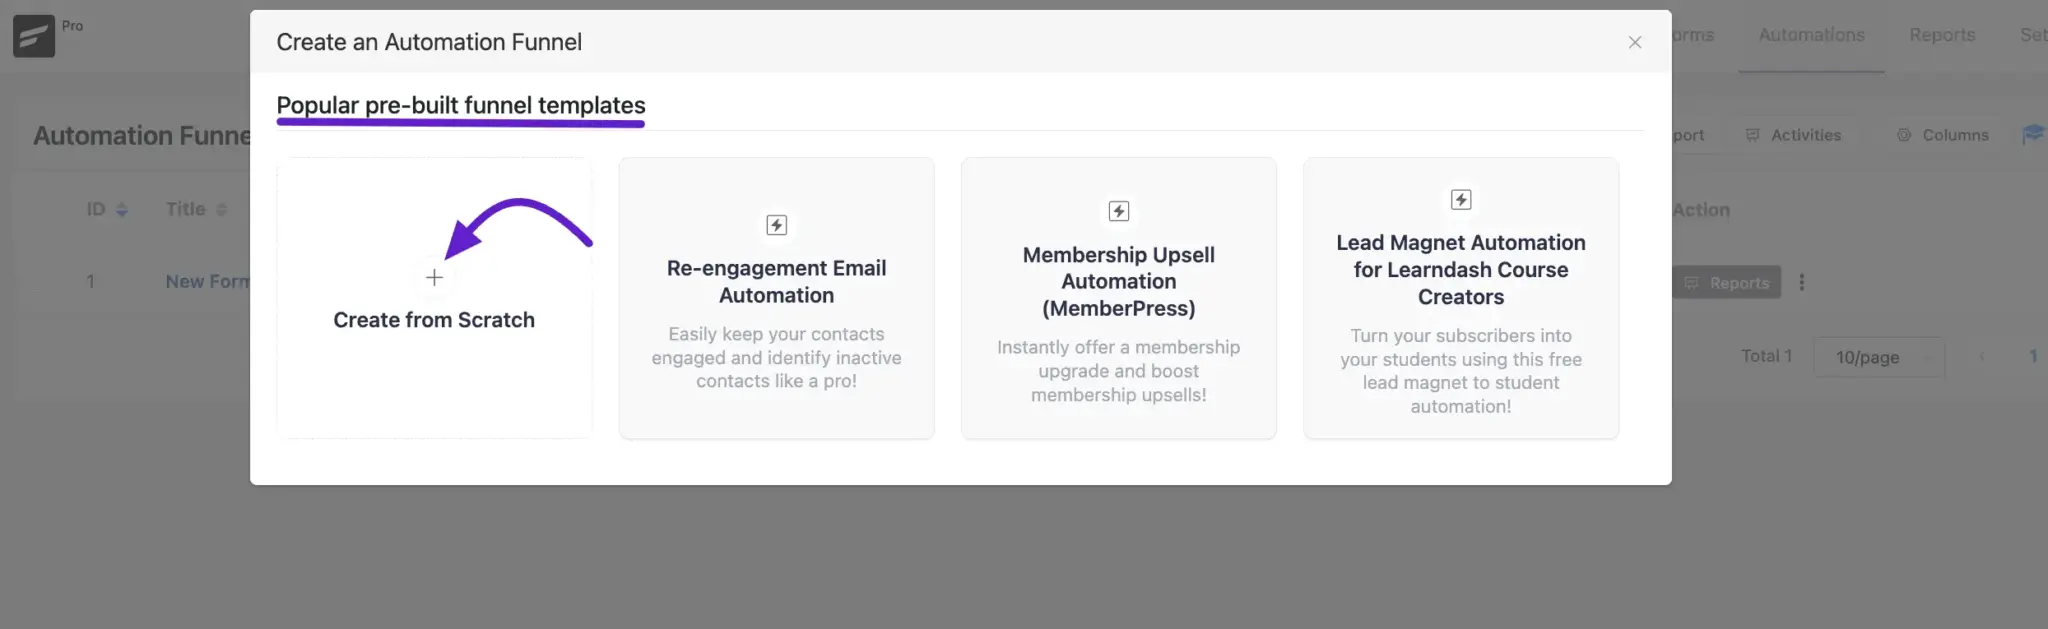Click the Activities button

point(1794,135)
